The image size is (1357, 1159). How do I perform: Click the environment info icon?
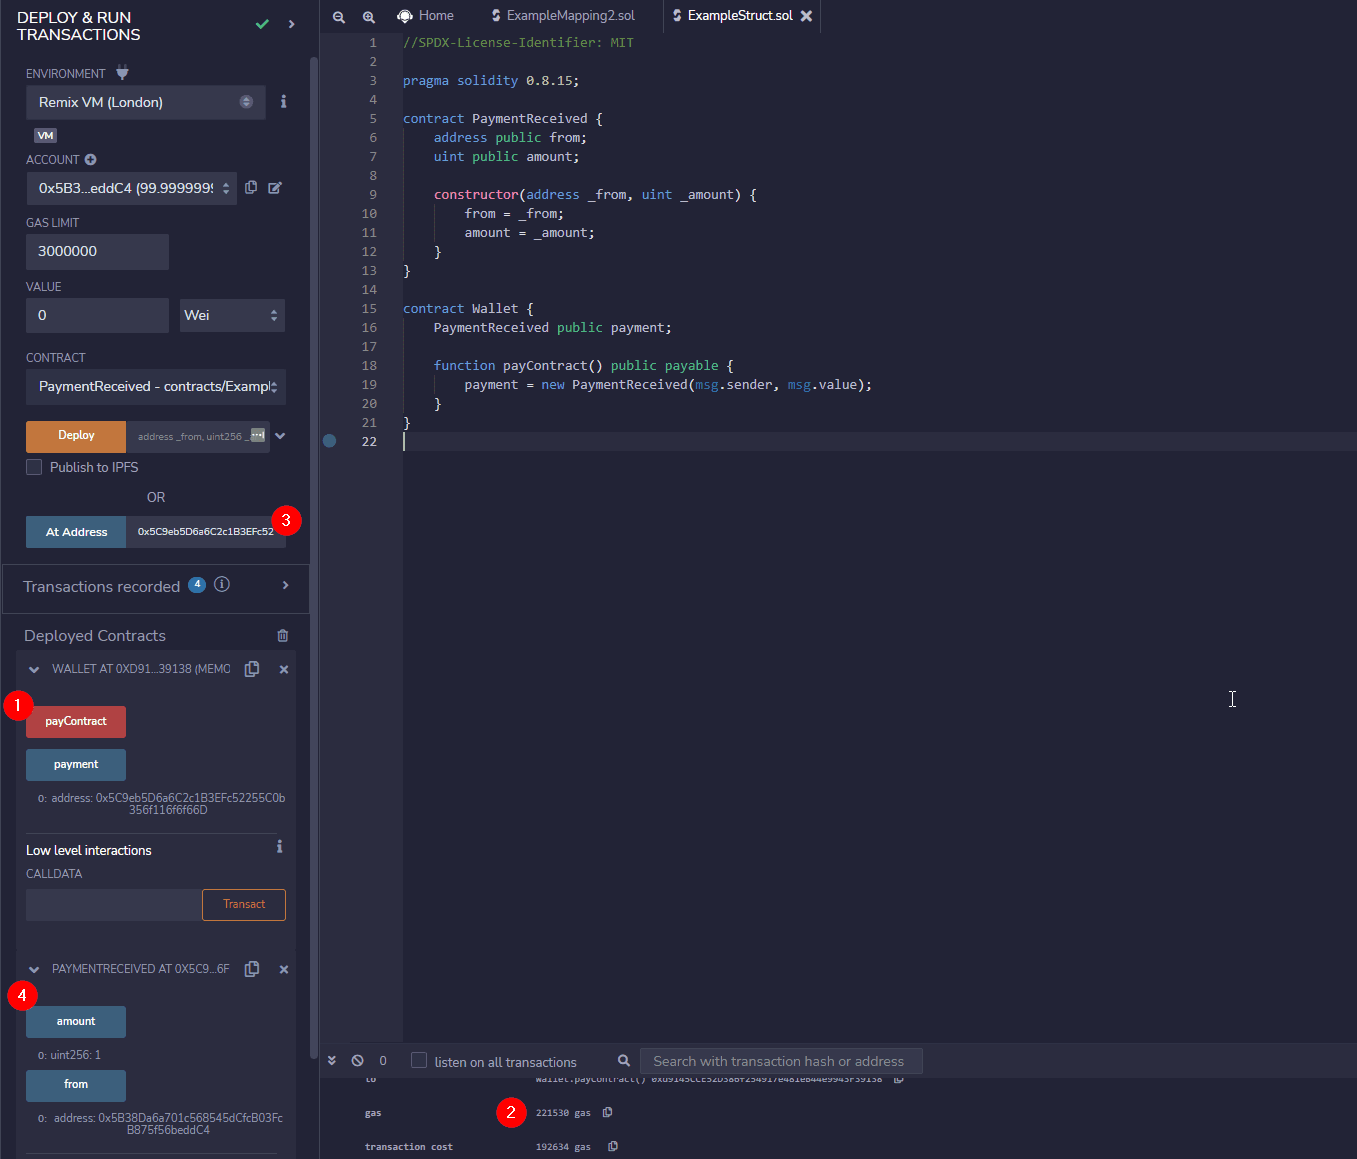point(284,102)
